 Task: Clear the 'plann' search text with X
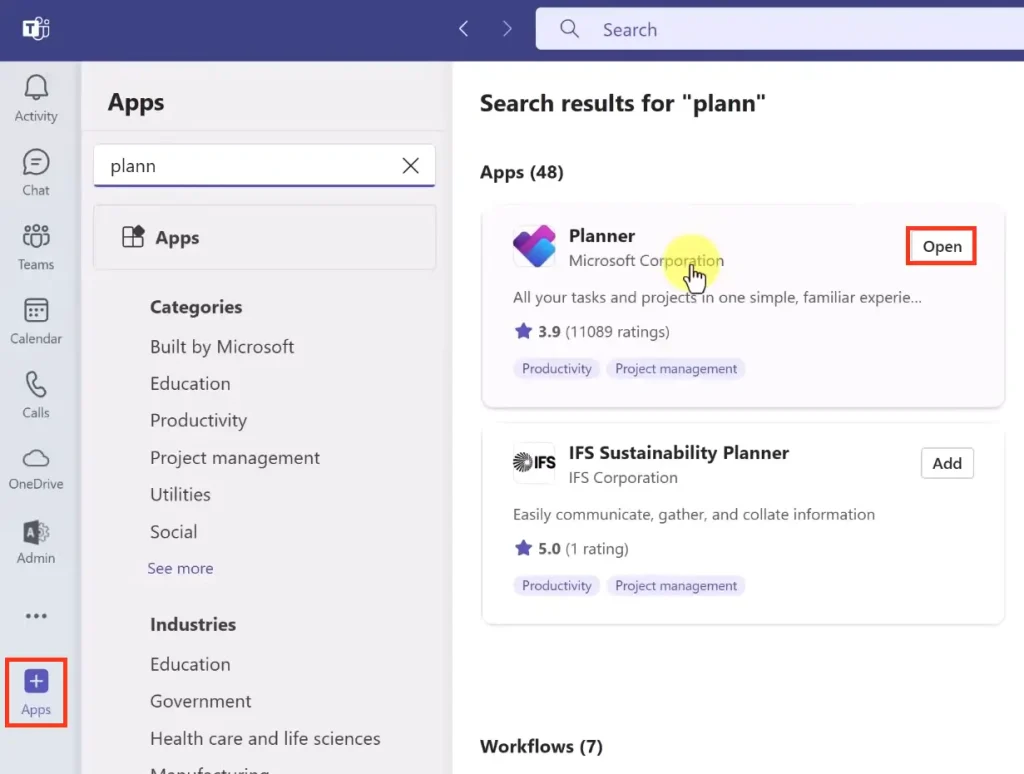click(410, 166)
